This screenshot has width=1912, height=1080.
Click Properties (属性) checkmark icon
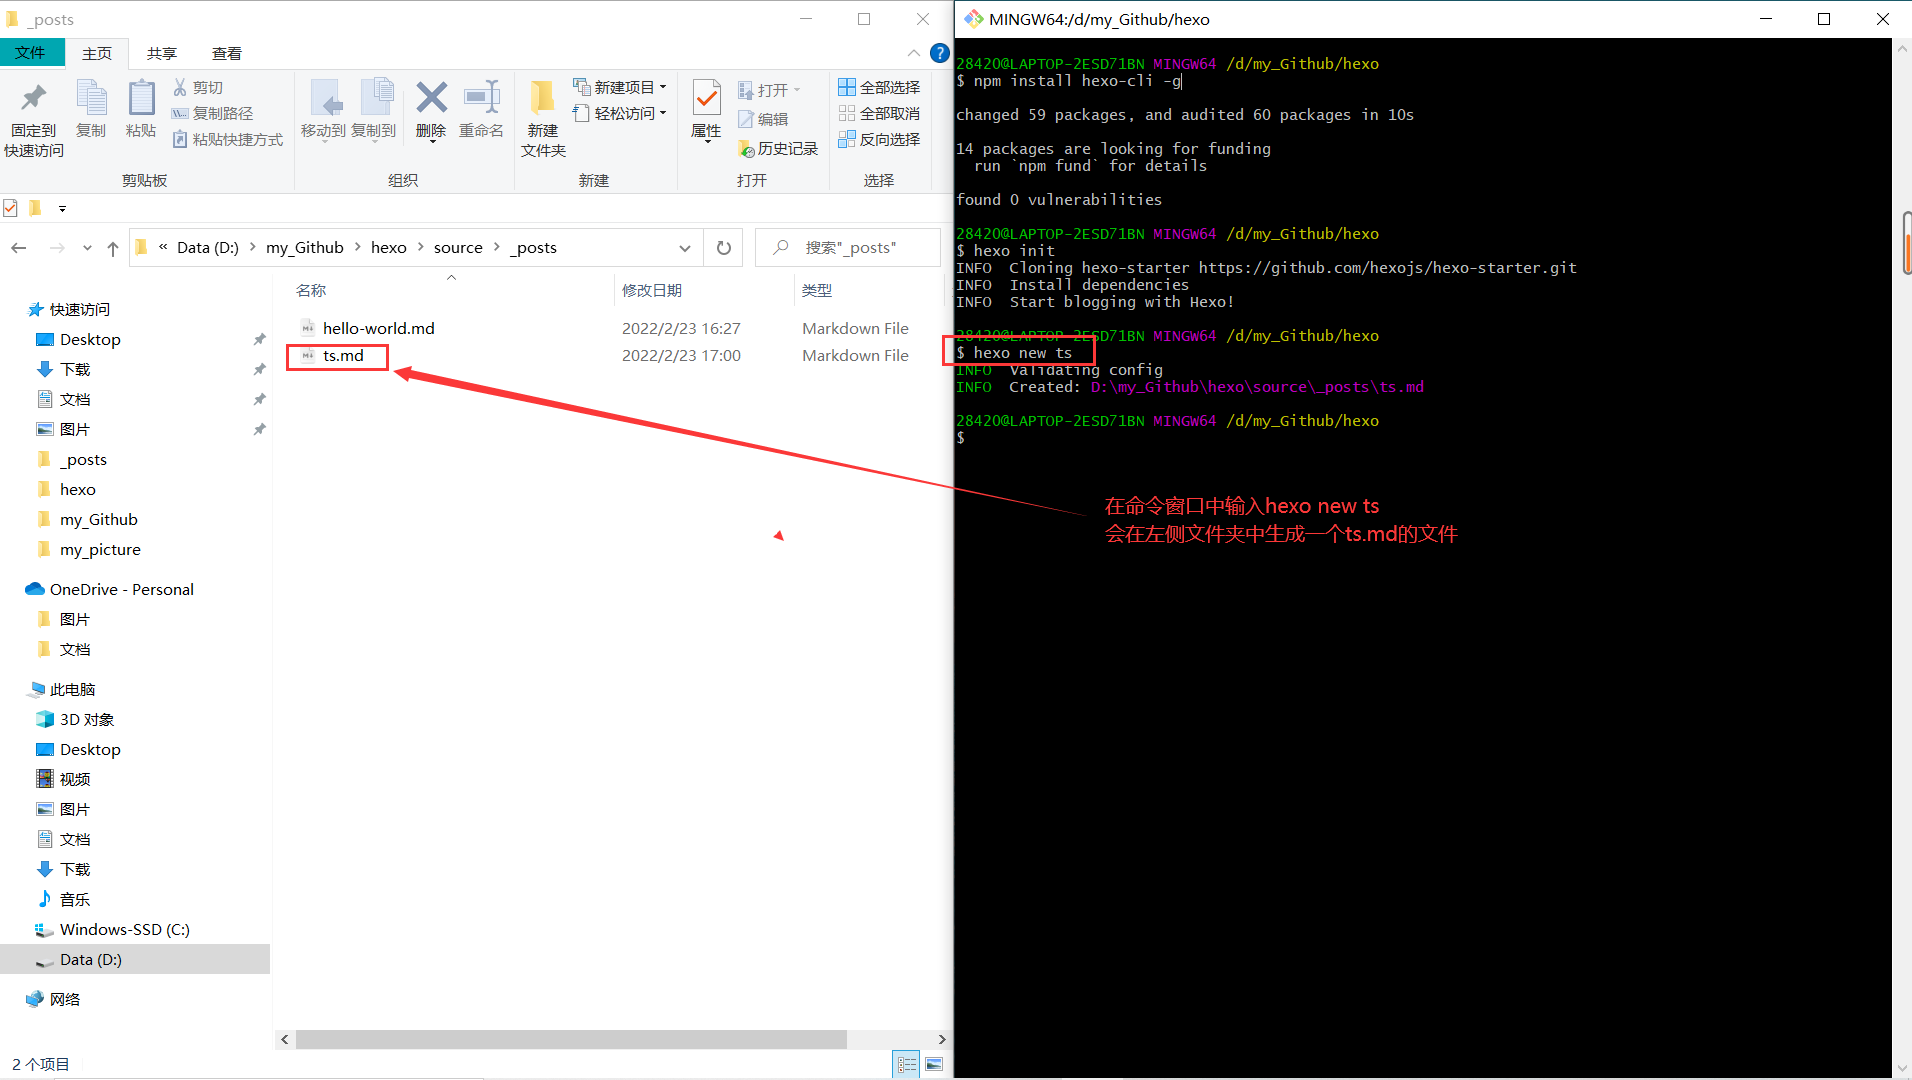(706, 97)
